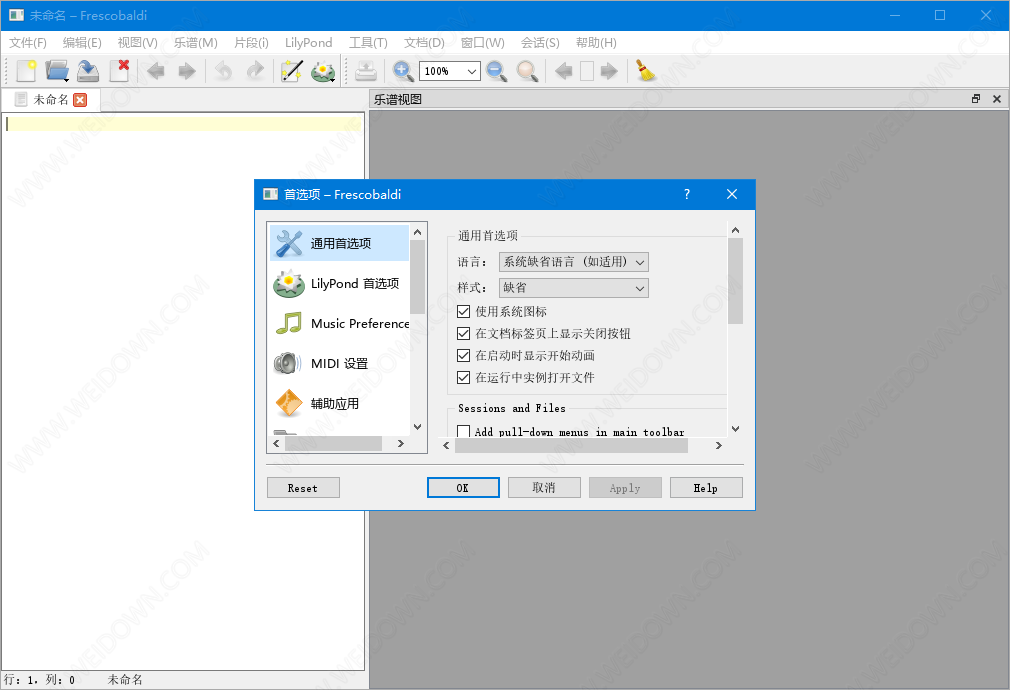Toggle 在启动时显示开始动画 checkbox
The width and height of the screenshot is (1010, 690).
coord(463,356)
